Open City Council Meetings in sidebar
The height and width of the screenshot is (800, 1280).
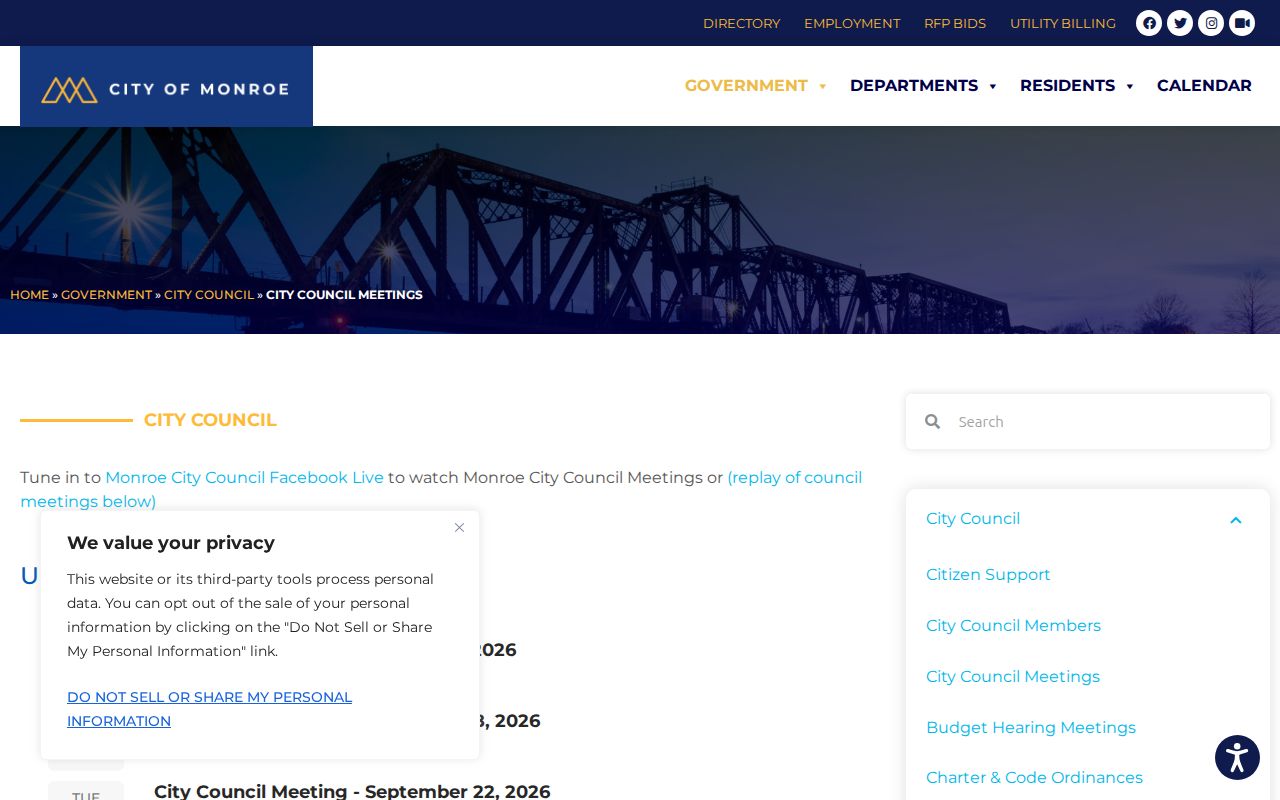coord(1013,677)
